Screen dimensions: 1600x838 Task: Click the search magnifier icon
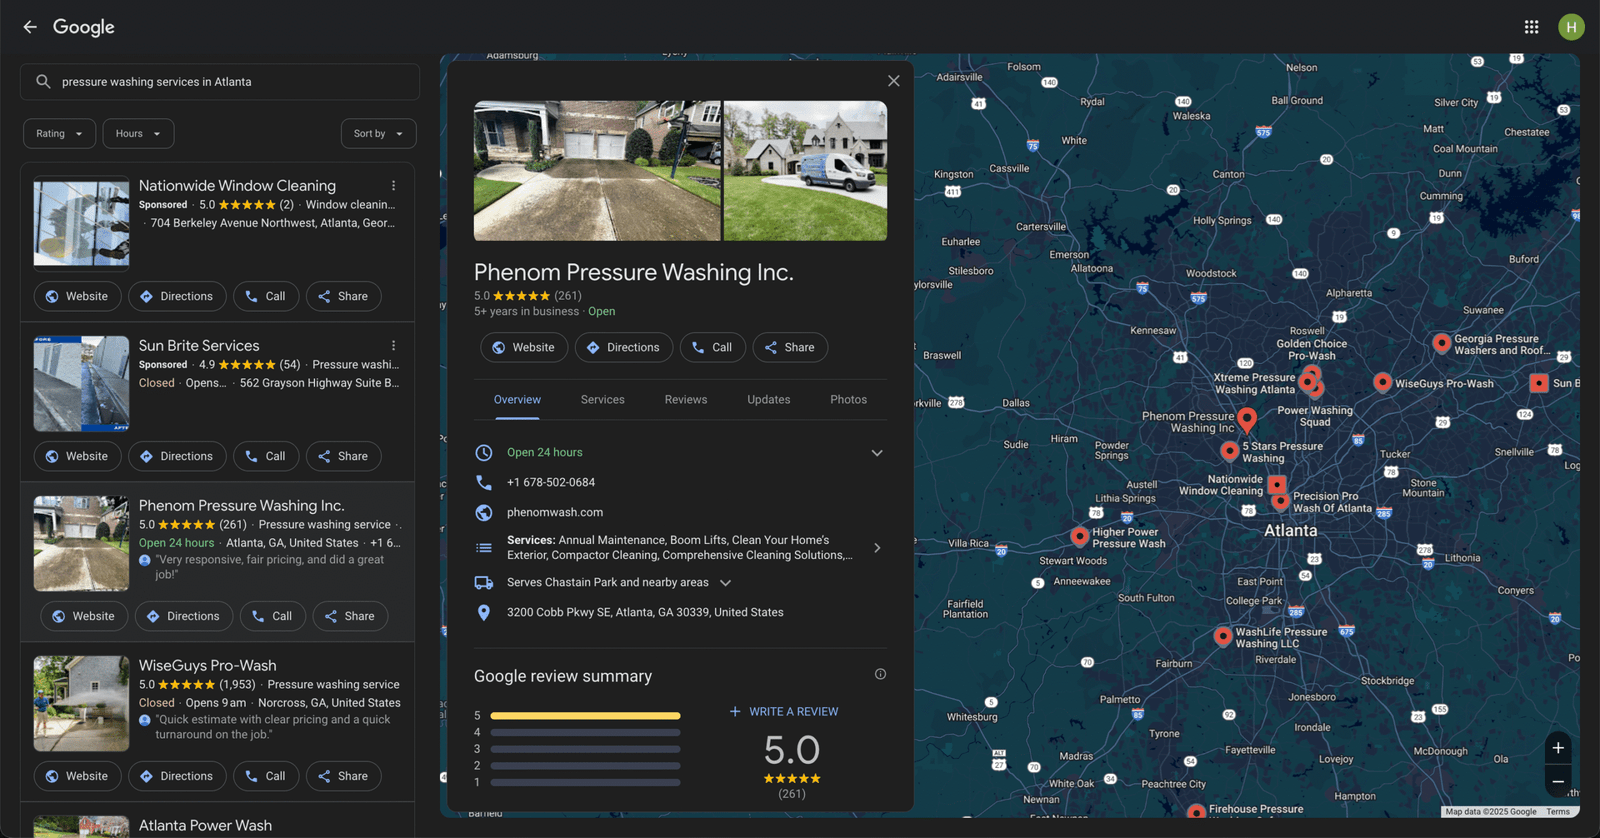point(43,82)
